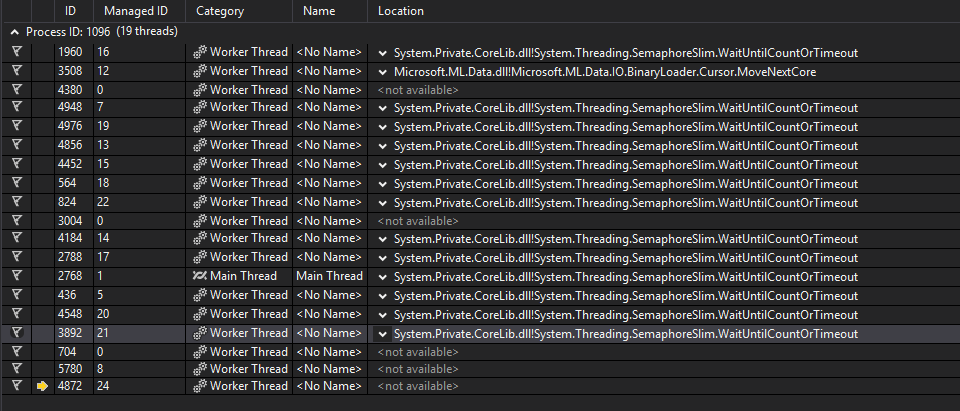Click flag icon for thread 2788
Viewport: 960px width, 411px height.
(17, 257)
